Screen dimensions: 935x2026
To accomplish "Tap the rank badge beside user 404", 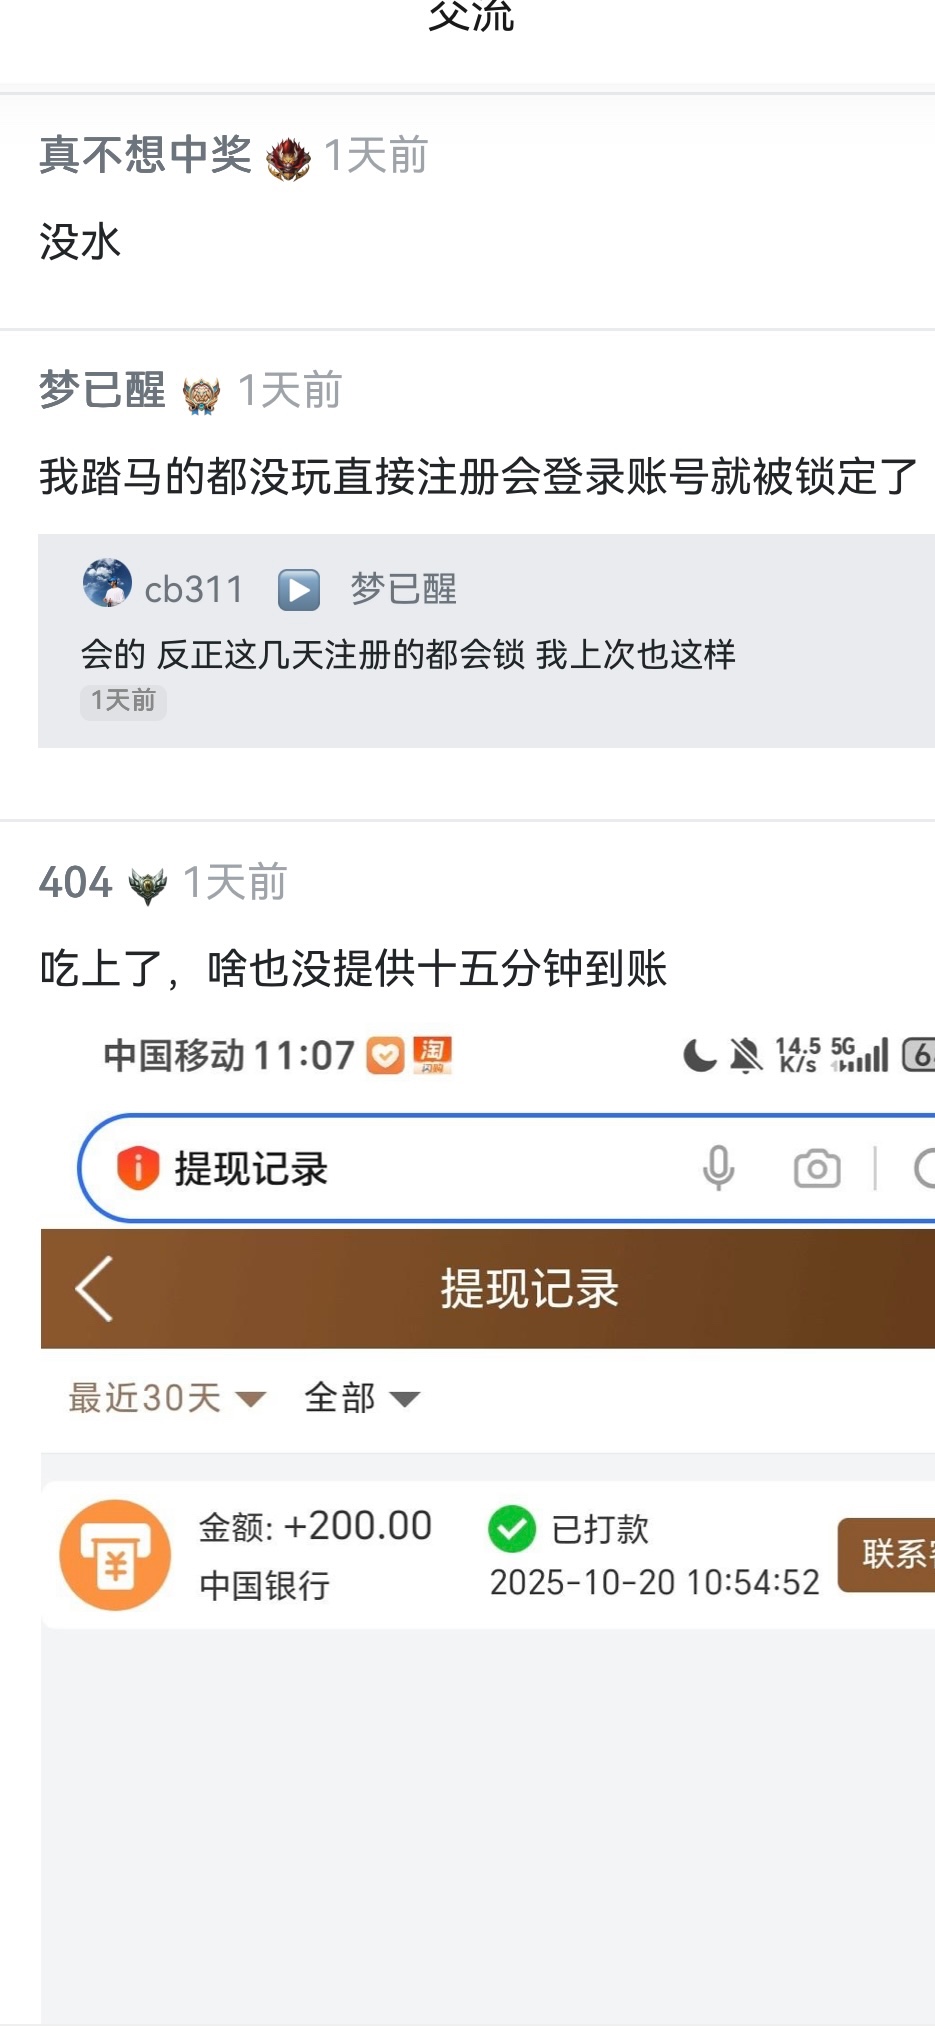I will tap(147, 886).
